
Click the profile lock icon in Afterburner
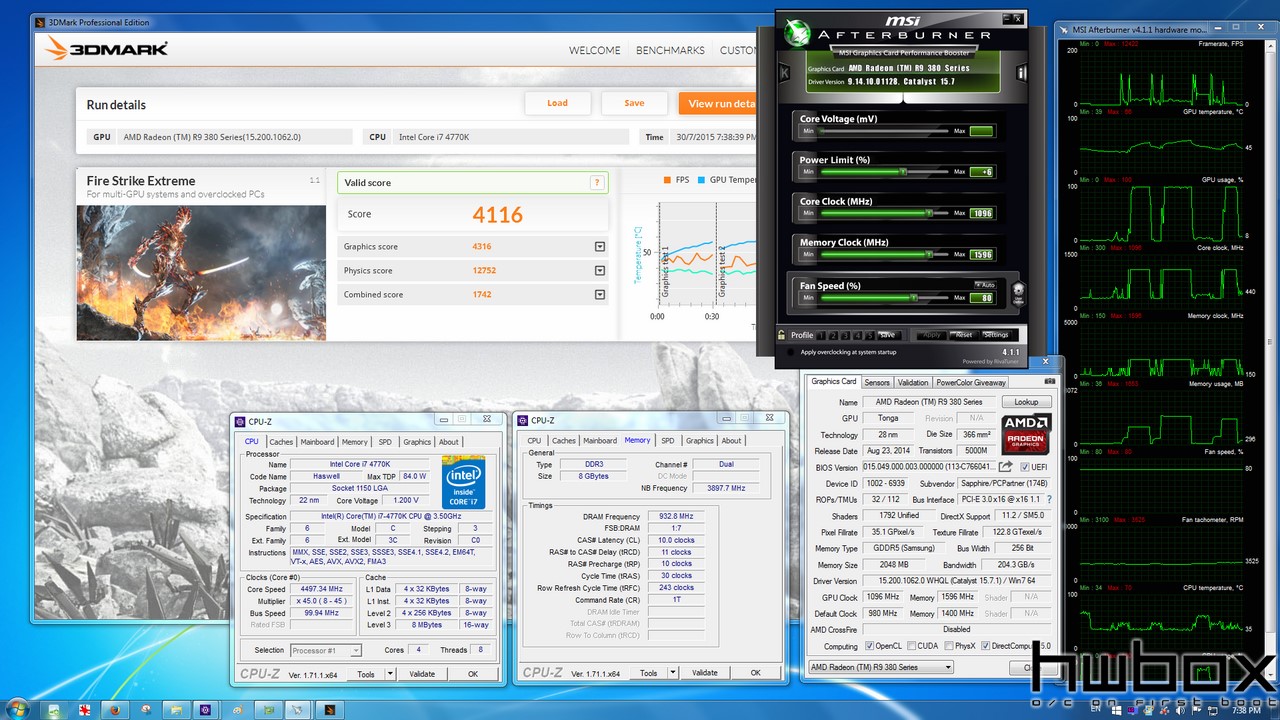[782, 335]
